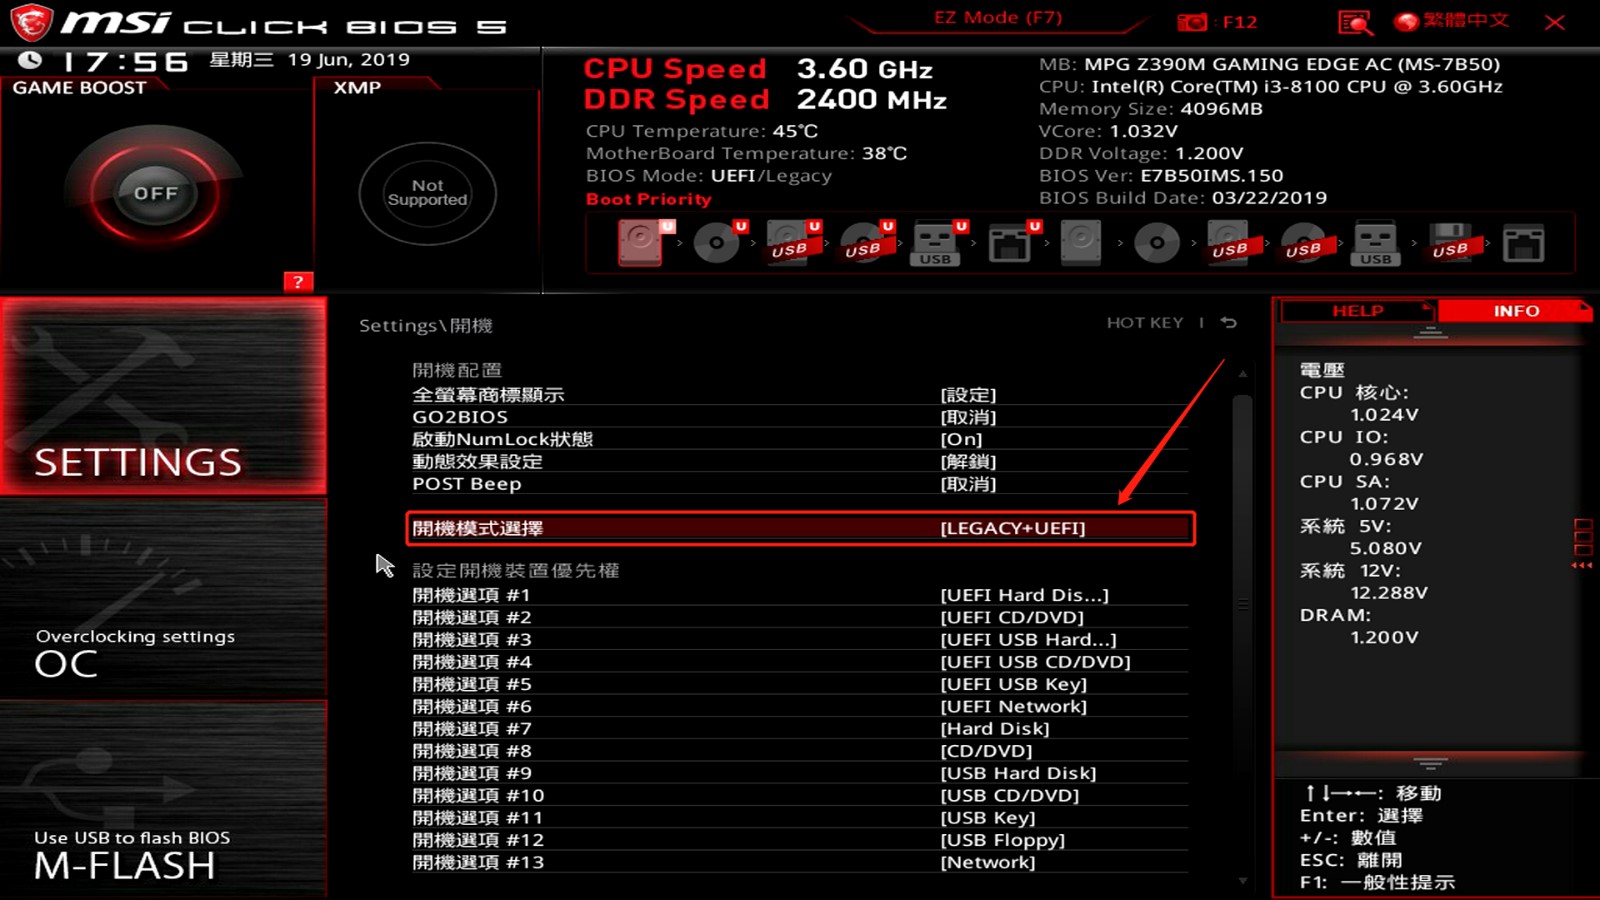Open 開機選項 #1 UEFI Hard Disk selector
The height and width of the screenshot is (900, 1600).
click(x=1022, y=594)
